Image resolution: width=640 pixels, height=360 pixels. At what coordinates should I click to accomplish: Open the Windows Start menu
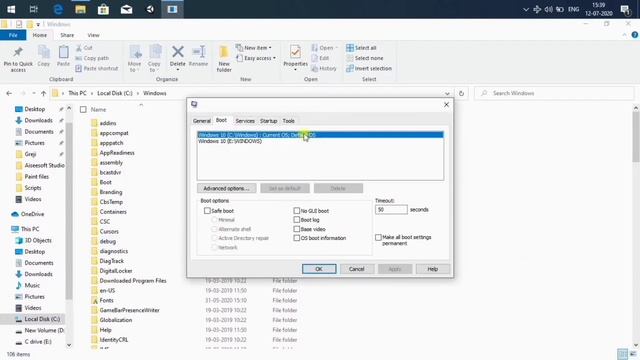tap(11, 9)
